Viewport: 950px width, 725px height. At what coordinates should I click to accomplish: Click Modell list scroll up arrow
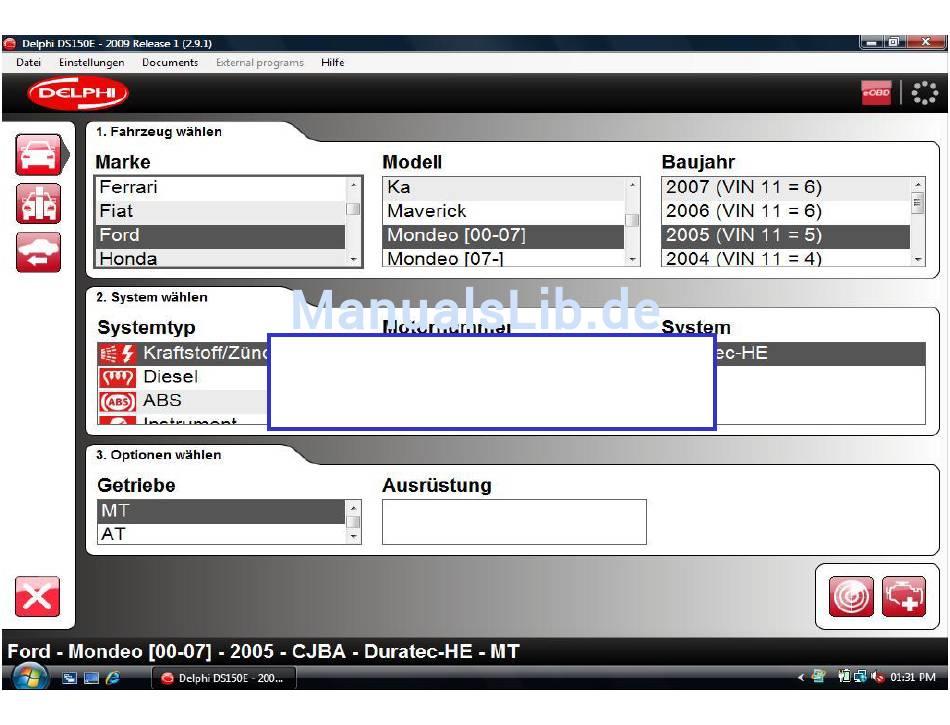click(632, 184)
